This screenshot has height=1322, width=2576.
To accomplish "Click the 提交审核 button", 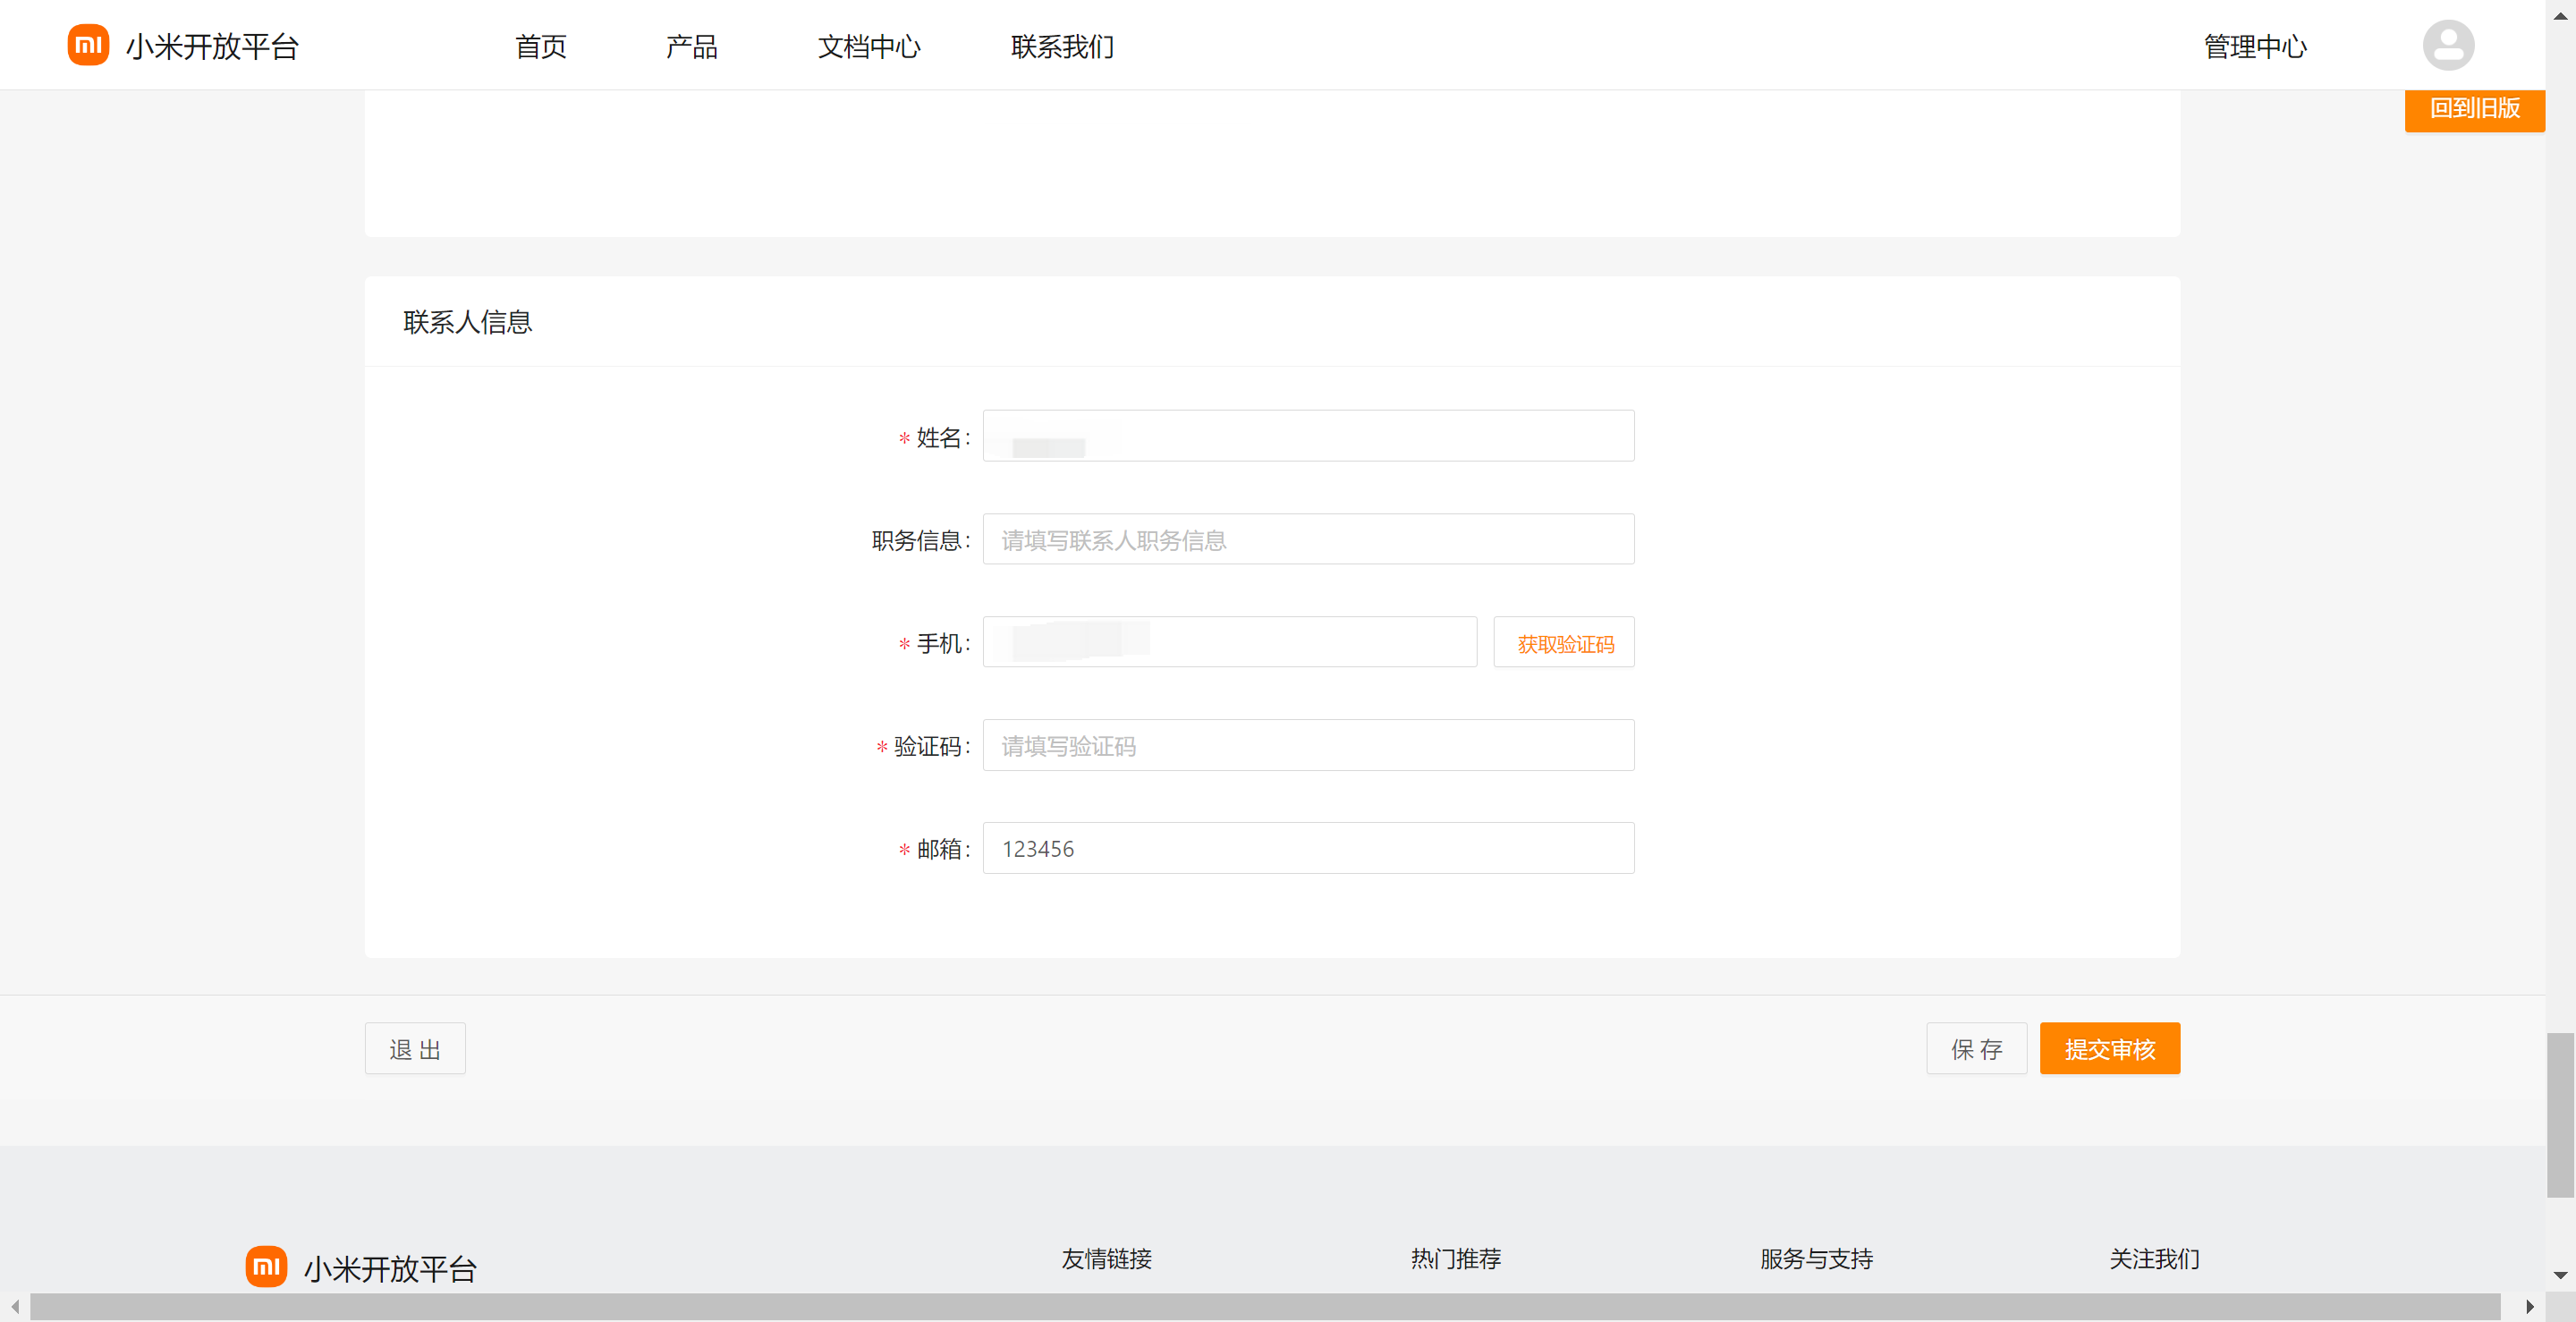I will [2109, 1049].
